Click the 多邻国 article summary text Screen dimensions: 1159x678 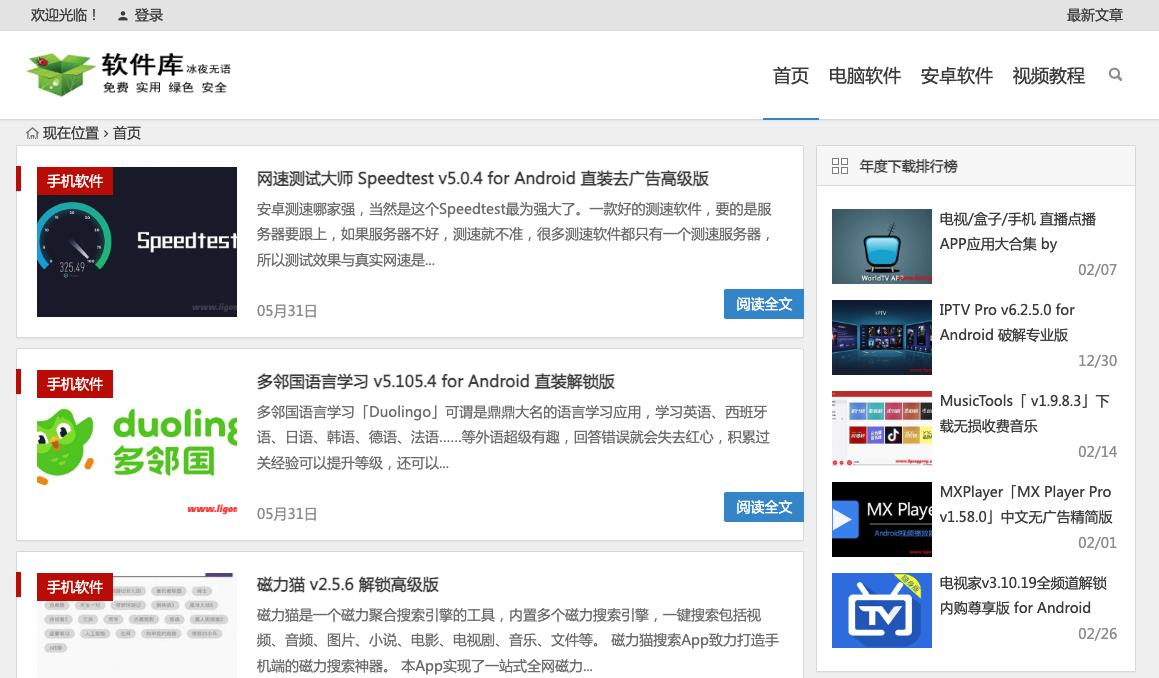514,438
